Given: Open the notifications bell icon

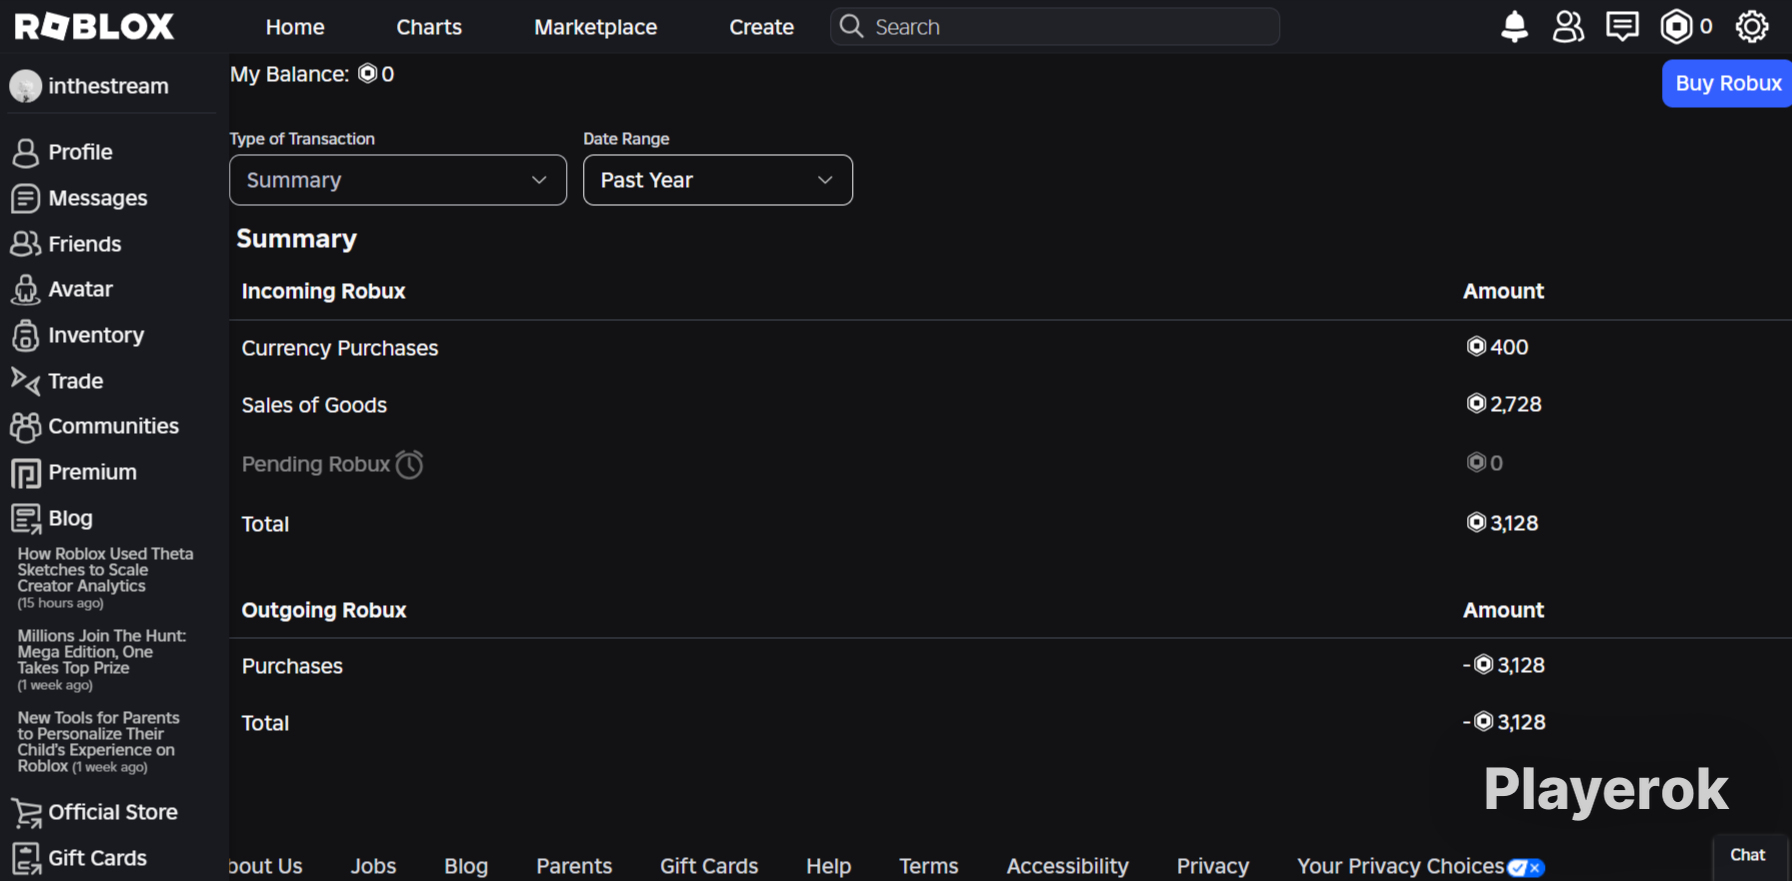Looking at the screenshot, I should click(1514, 27).
